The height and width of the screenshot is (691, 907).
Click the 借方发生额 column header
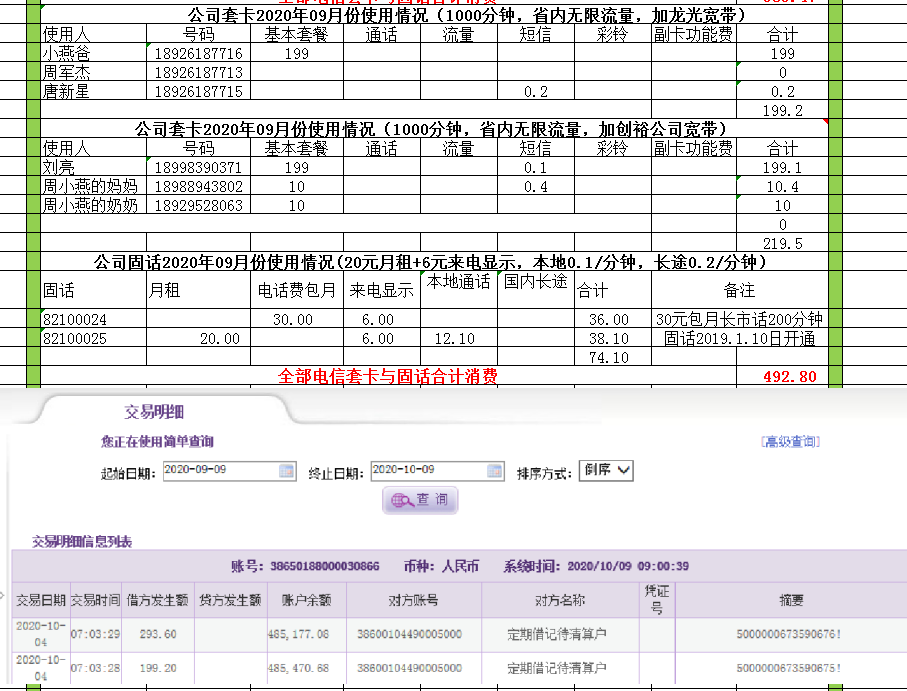point(158,600)
